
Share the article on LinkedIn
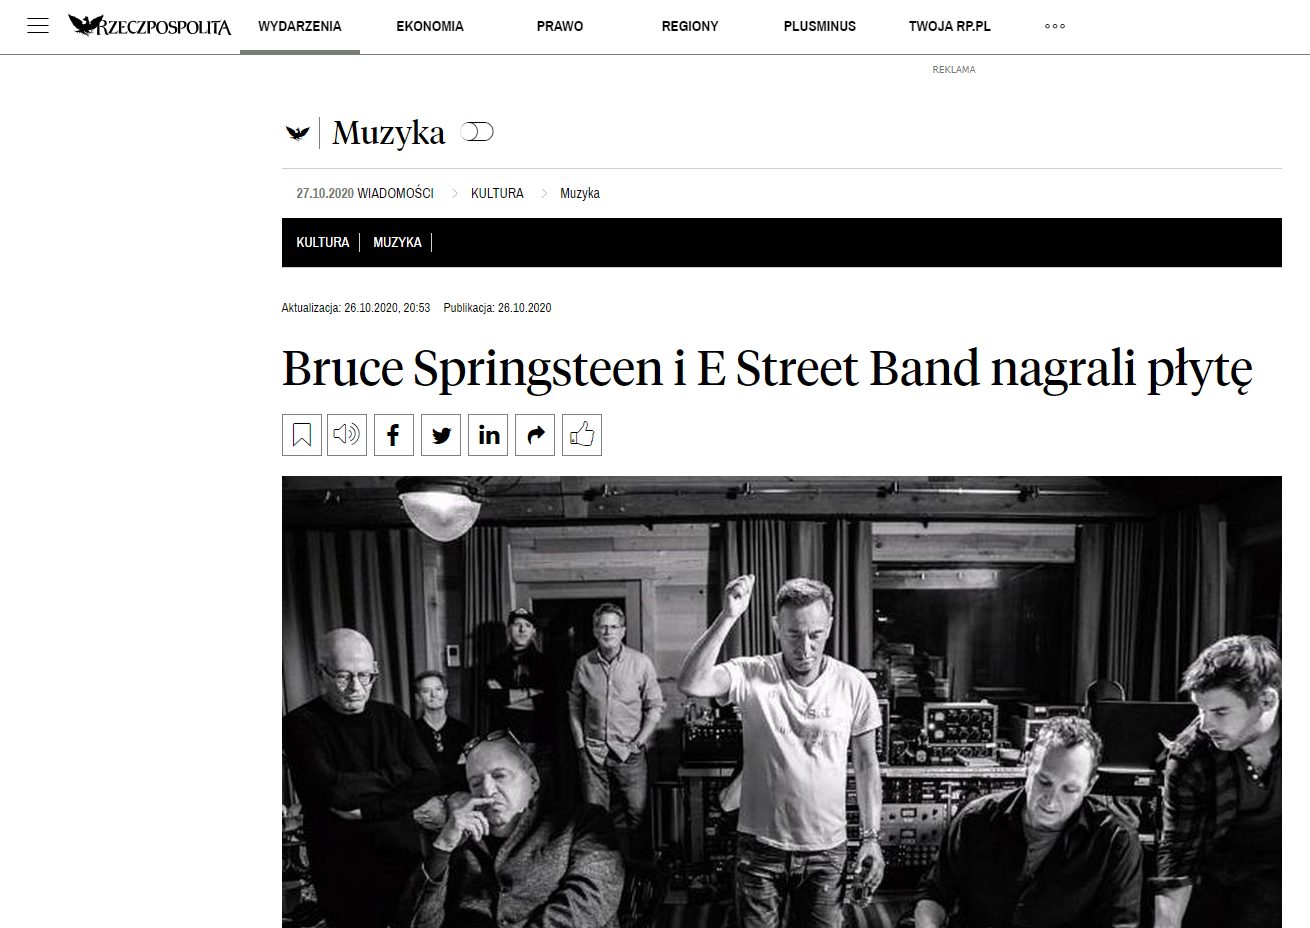[x=488, y=435]
